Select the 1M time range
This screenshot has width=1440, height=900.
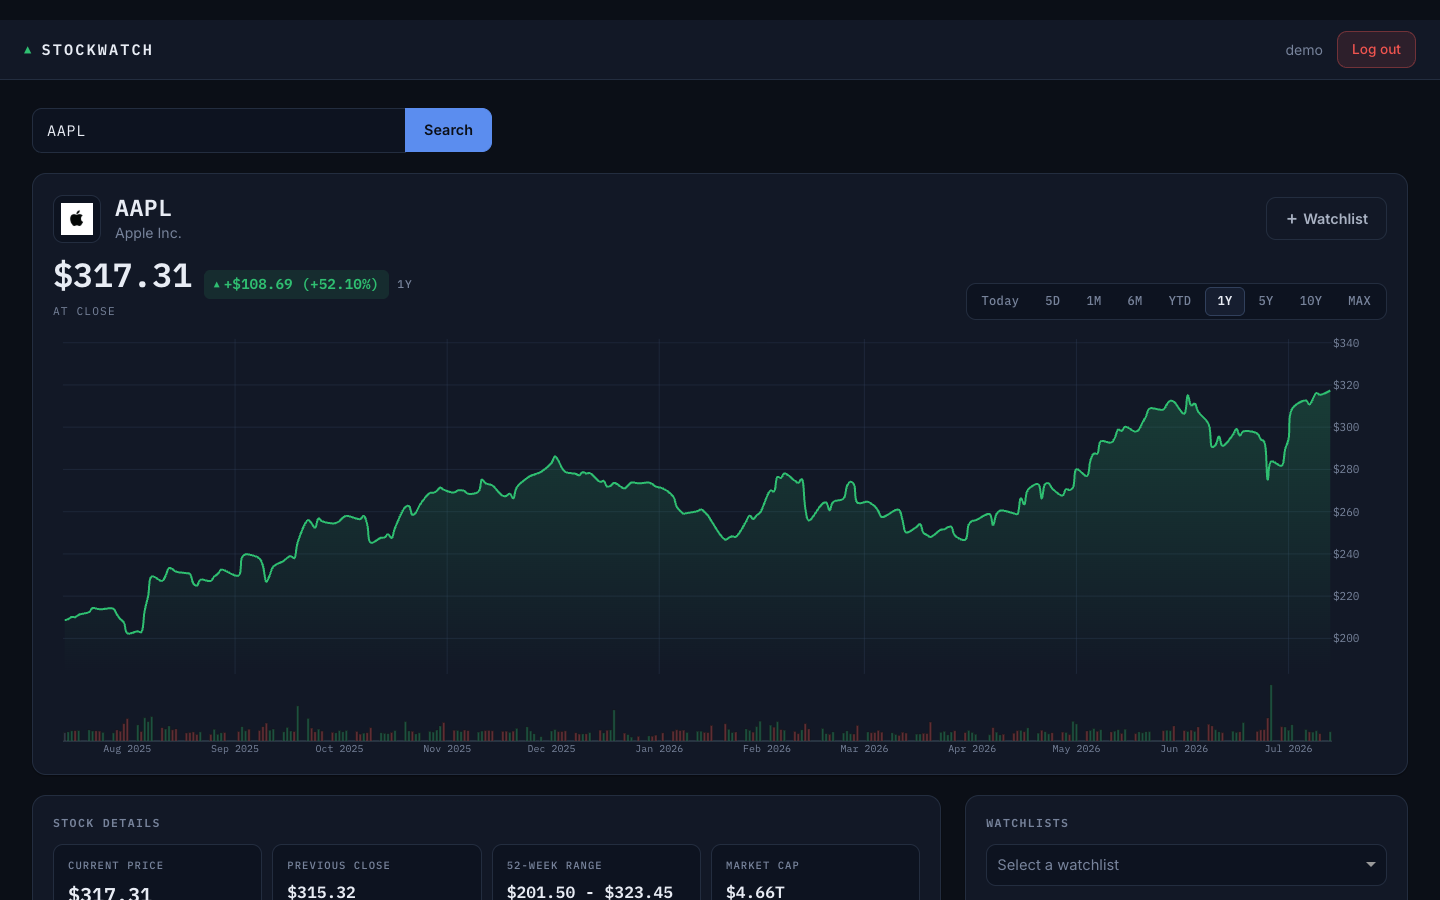coord(1094,301)
